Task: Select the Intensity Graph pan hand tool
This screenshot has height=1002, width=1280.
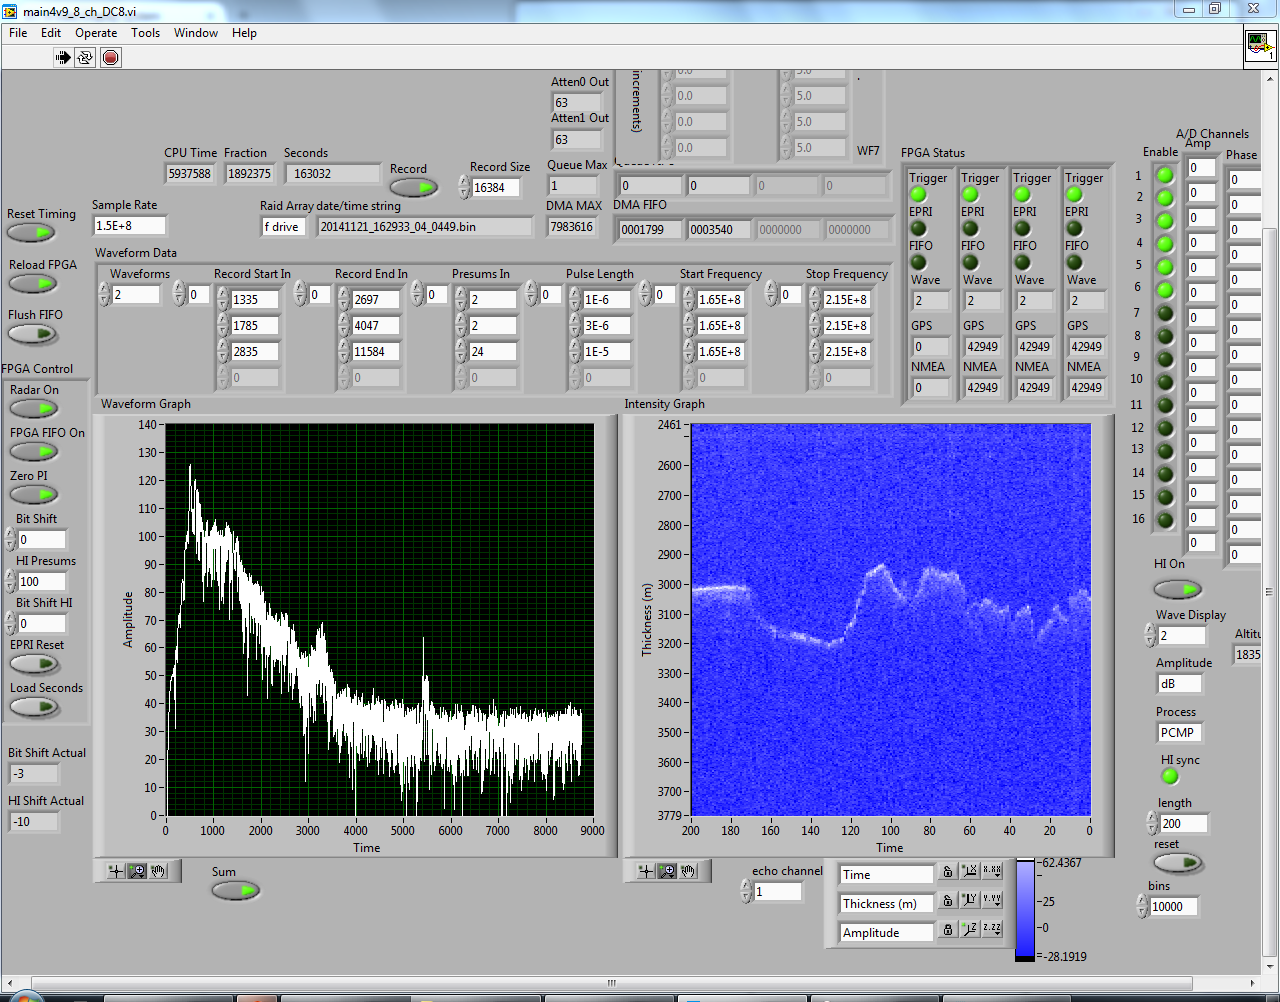Action: point(688,871)
